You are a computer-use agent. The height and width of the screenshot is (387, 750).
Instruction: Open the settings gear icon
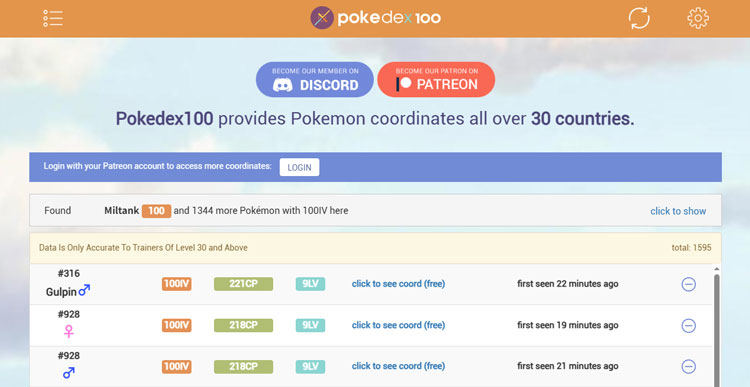coord(698,18)
